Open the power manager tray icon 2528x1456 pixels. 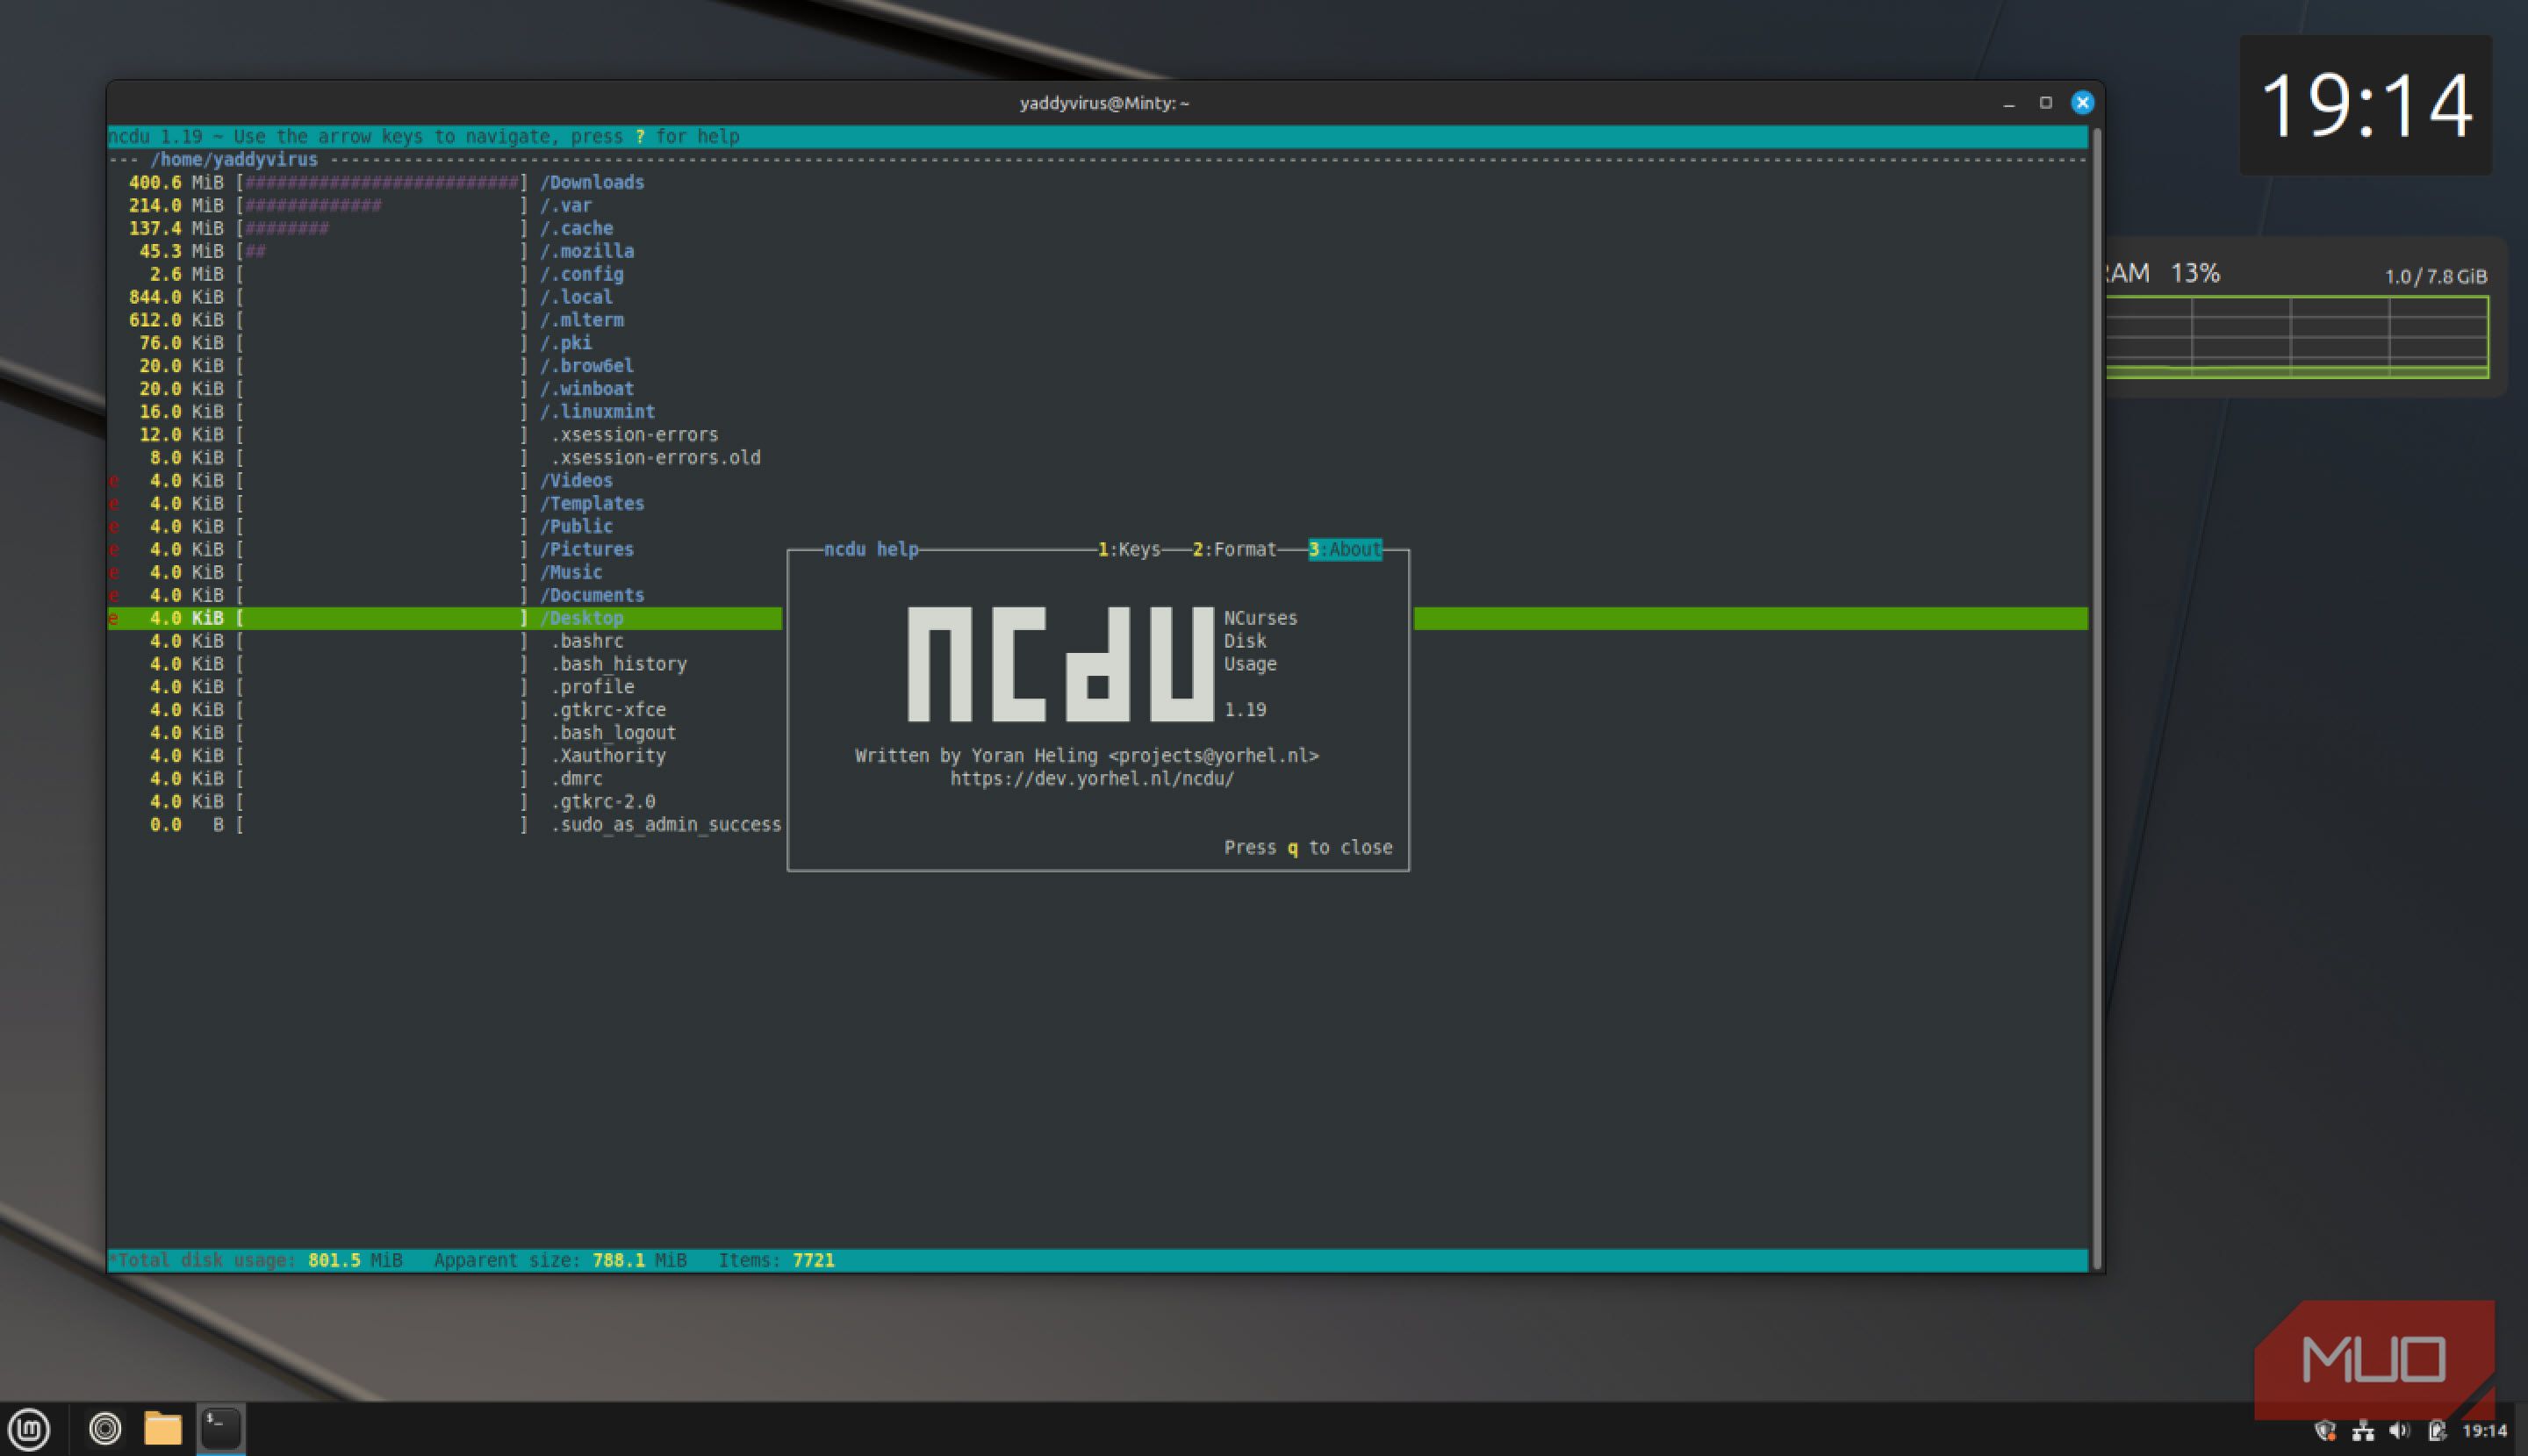click(x=2437, y=1431)
